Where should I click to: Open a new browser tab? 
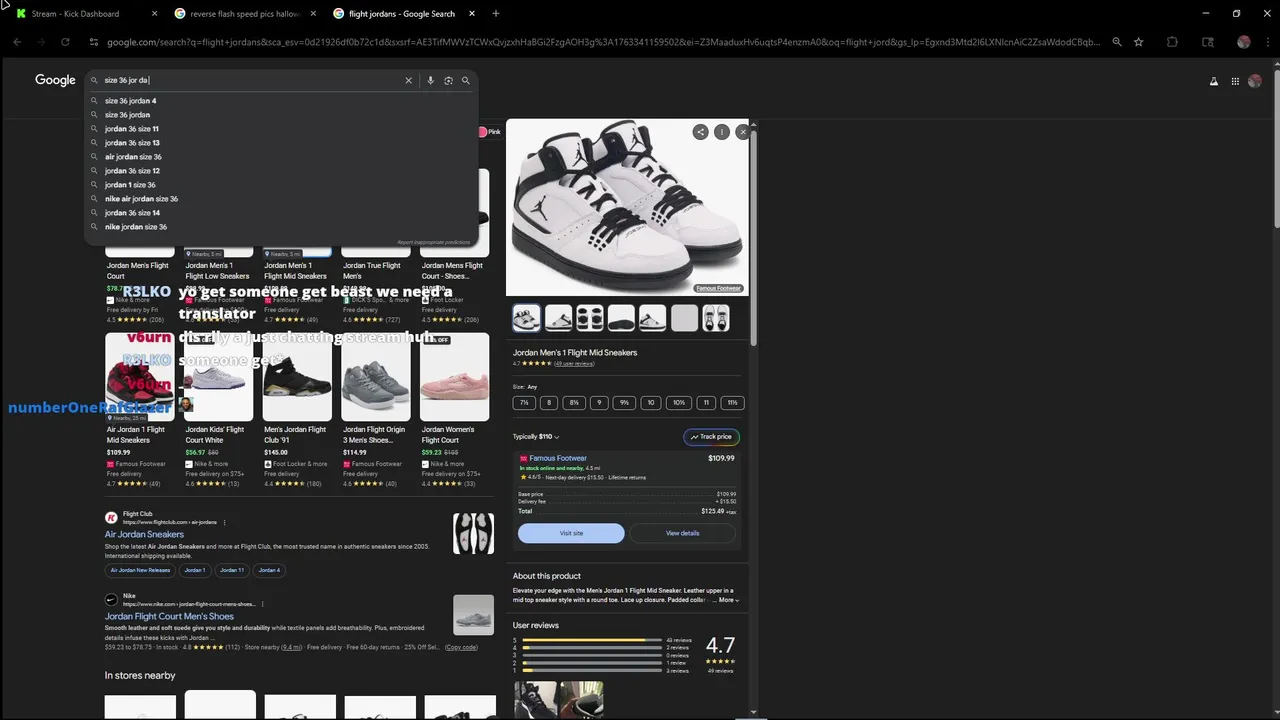pos(495,13)
